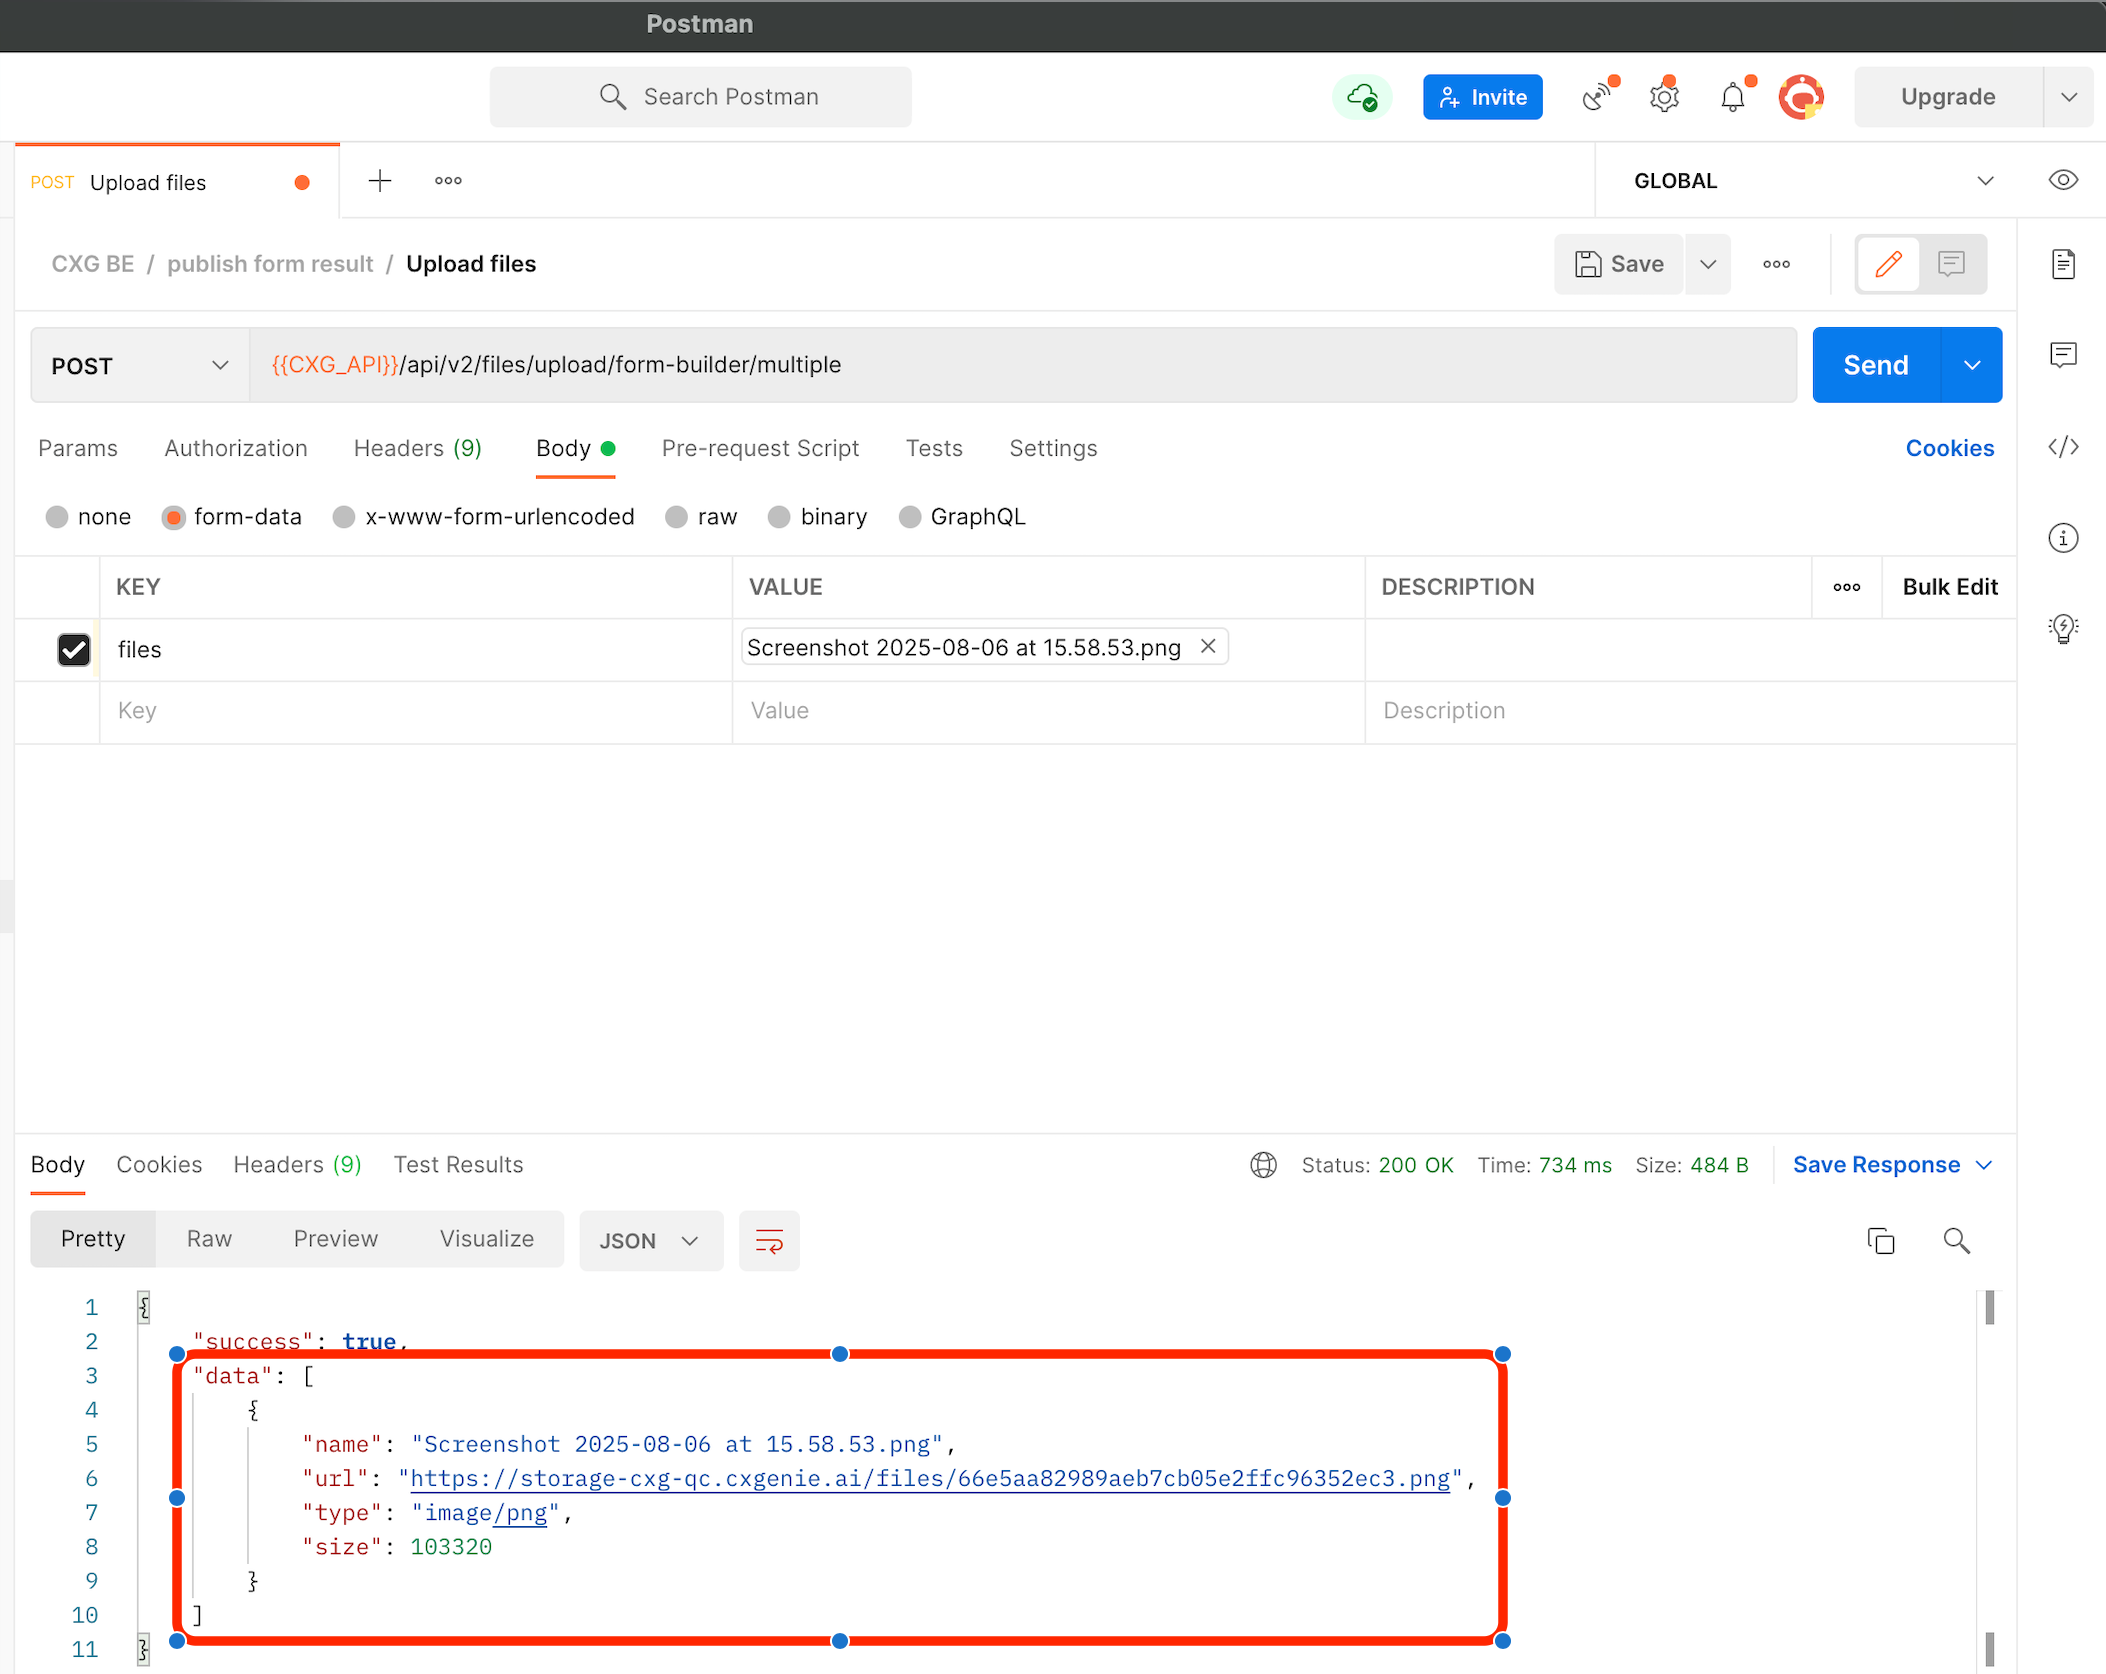Viewport: 2106px width, 1674px height.
Task: Select the raw body radio button
Action: 677,517
